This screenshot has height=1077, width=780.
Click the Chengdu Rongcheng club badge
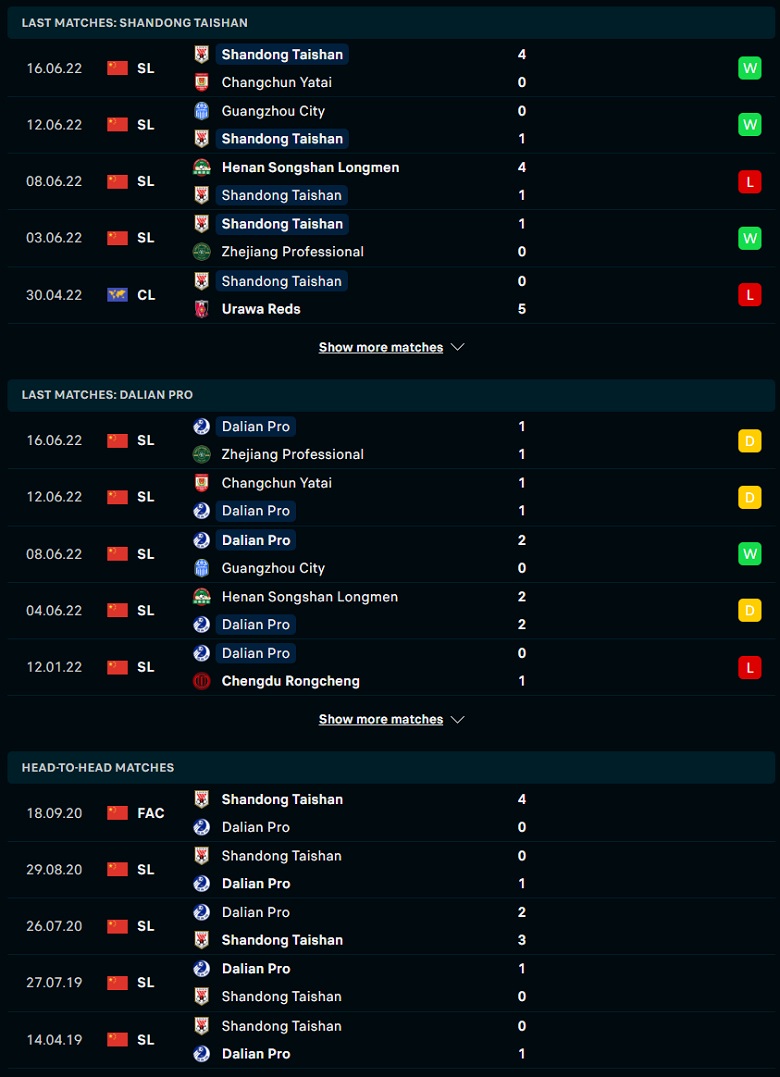(x=201, y=681)
